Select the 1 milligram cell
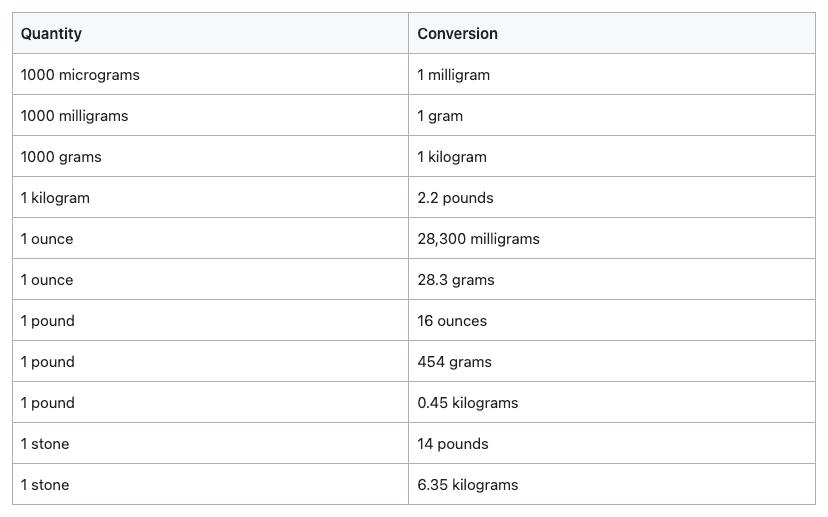This screenshot has width=828, height=517. pyautogui.click(x=611, y=74)
